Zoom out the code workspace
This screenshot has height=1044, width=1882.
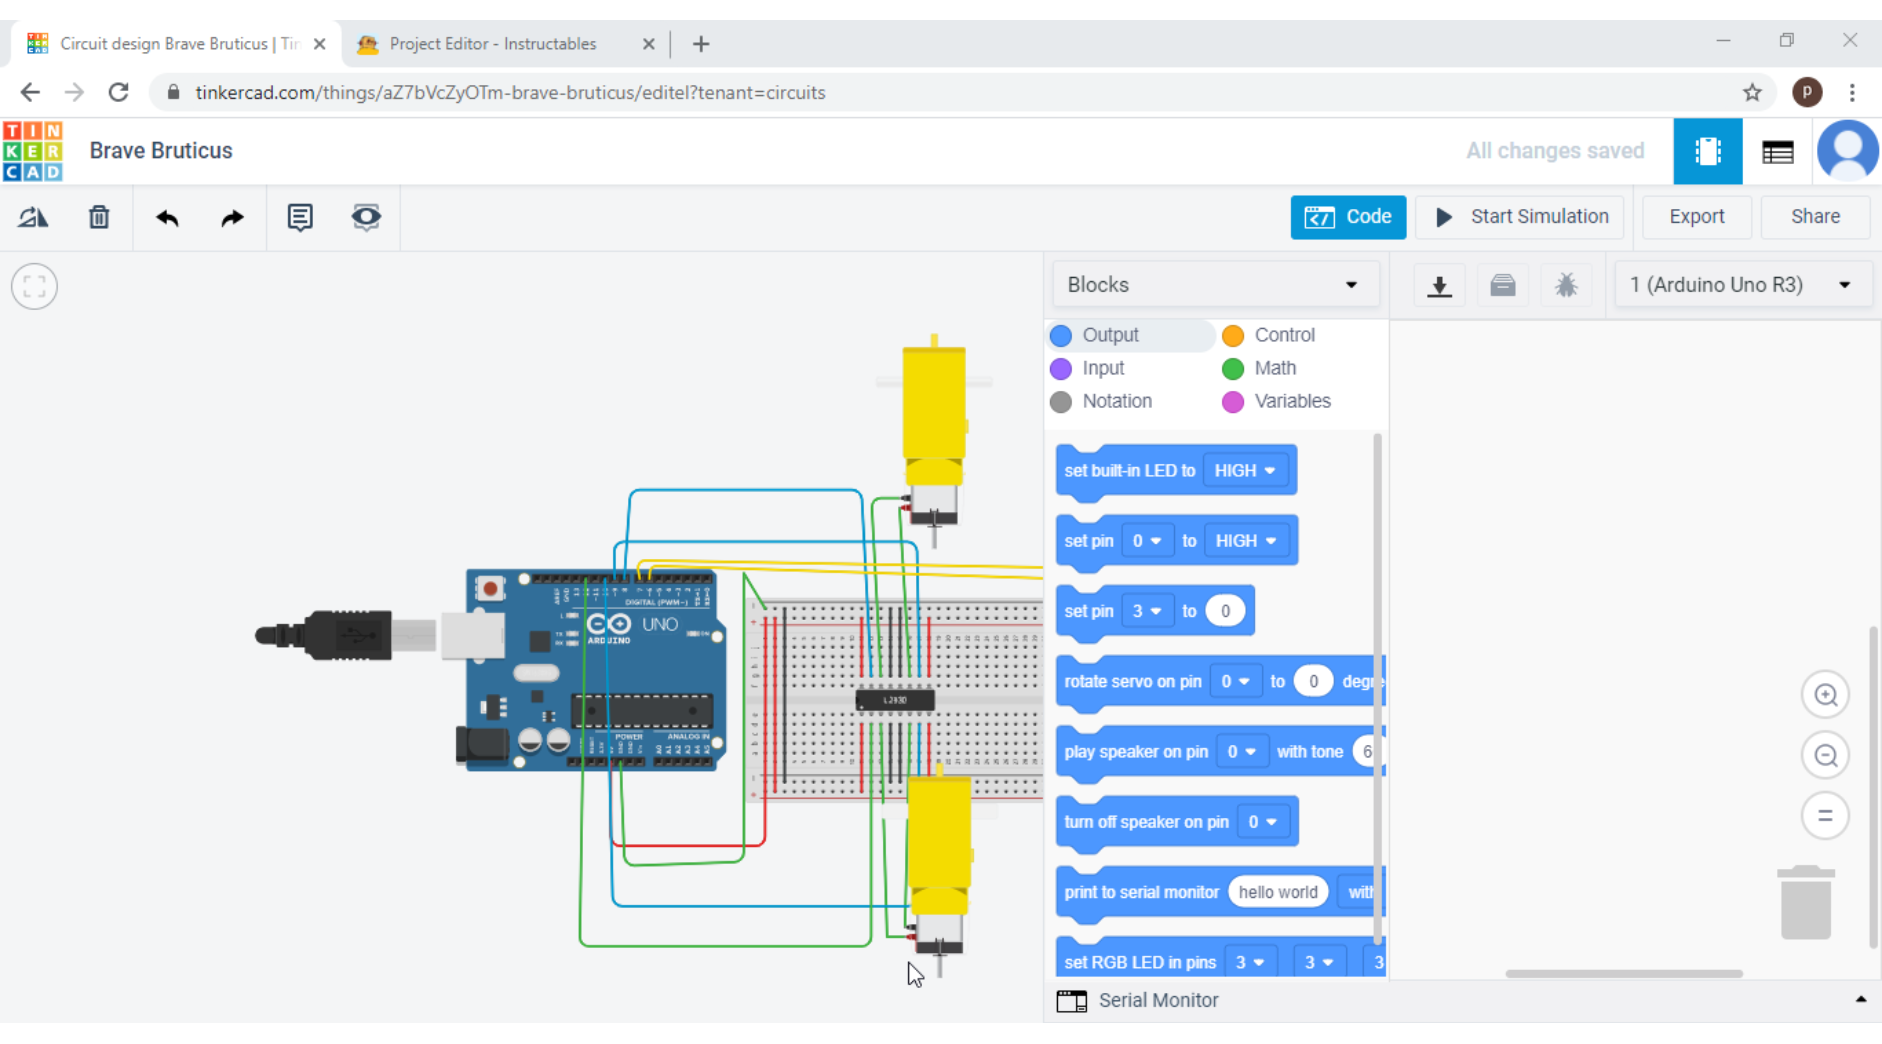pyautogui.click(x=1825, y=756)
